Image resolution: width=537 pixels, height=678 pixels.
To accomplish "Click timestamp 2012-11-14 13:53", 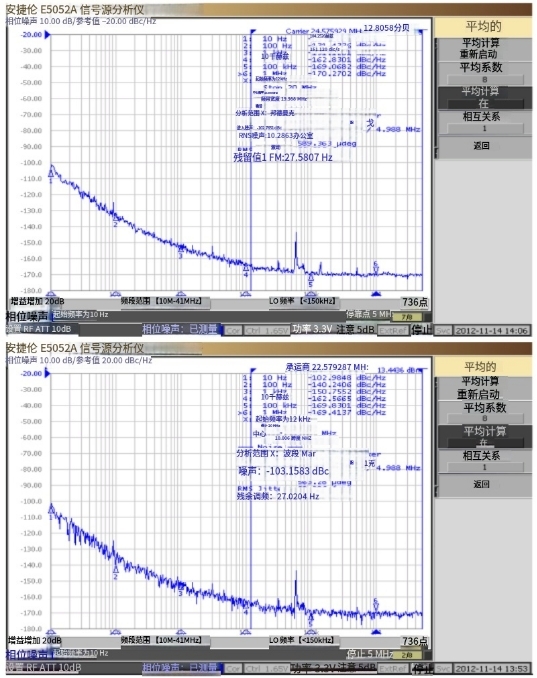I will click(492, 669).
